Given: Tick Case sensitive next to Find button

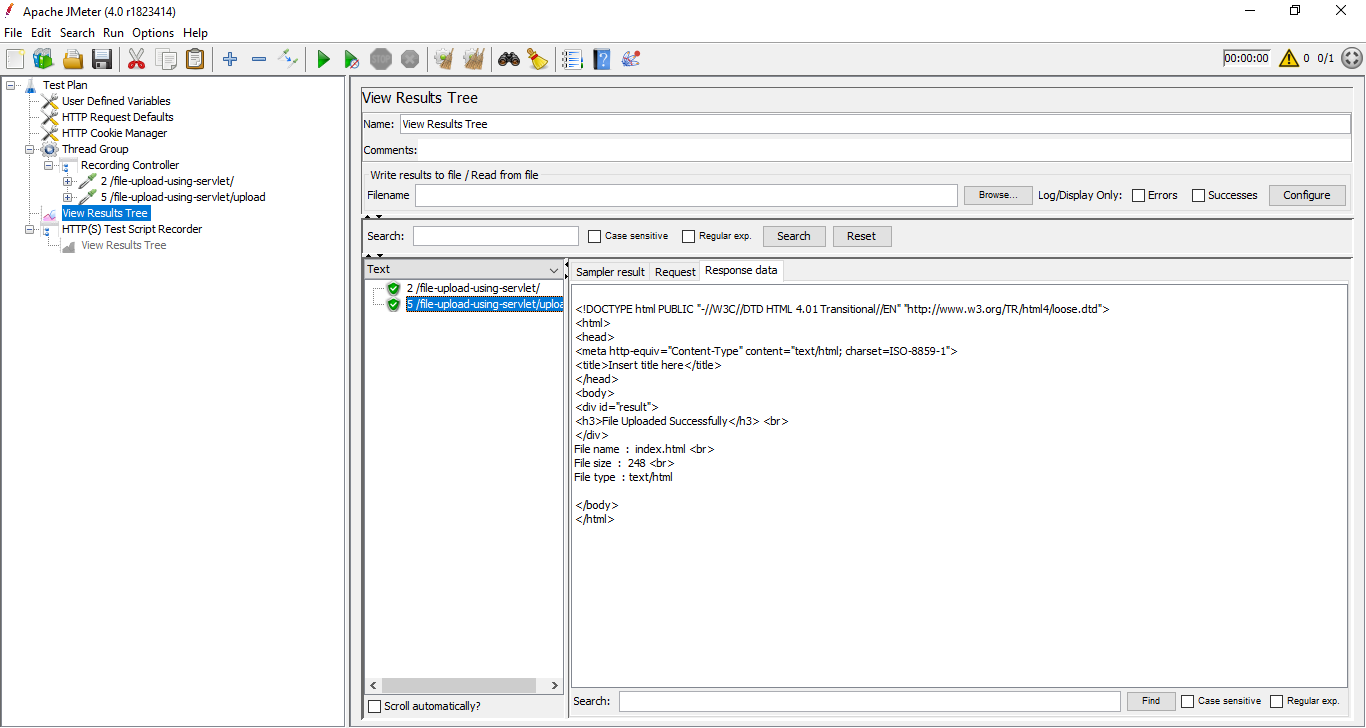Looking at the screenshot, I should point(1188,701).
